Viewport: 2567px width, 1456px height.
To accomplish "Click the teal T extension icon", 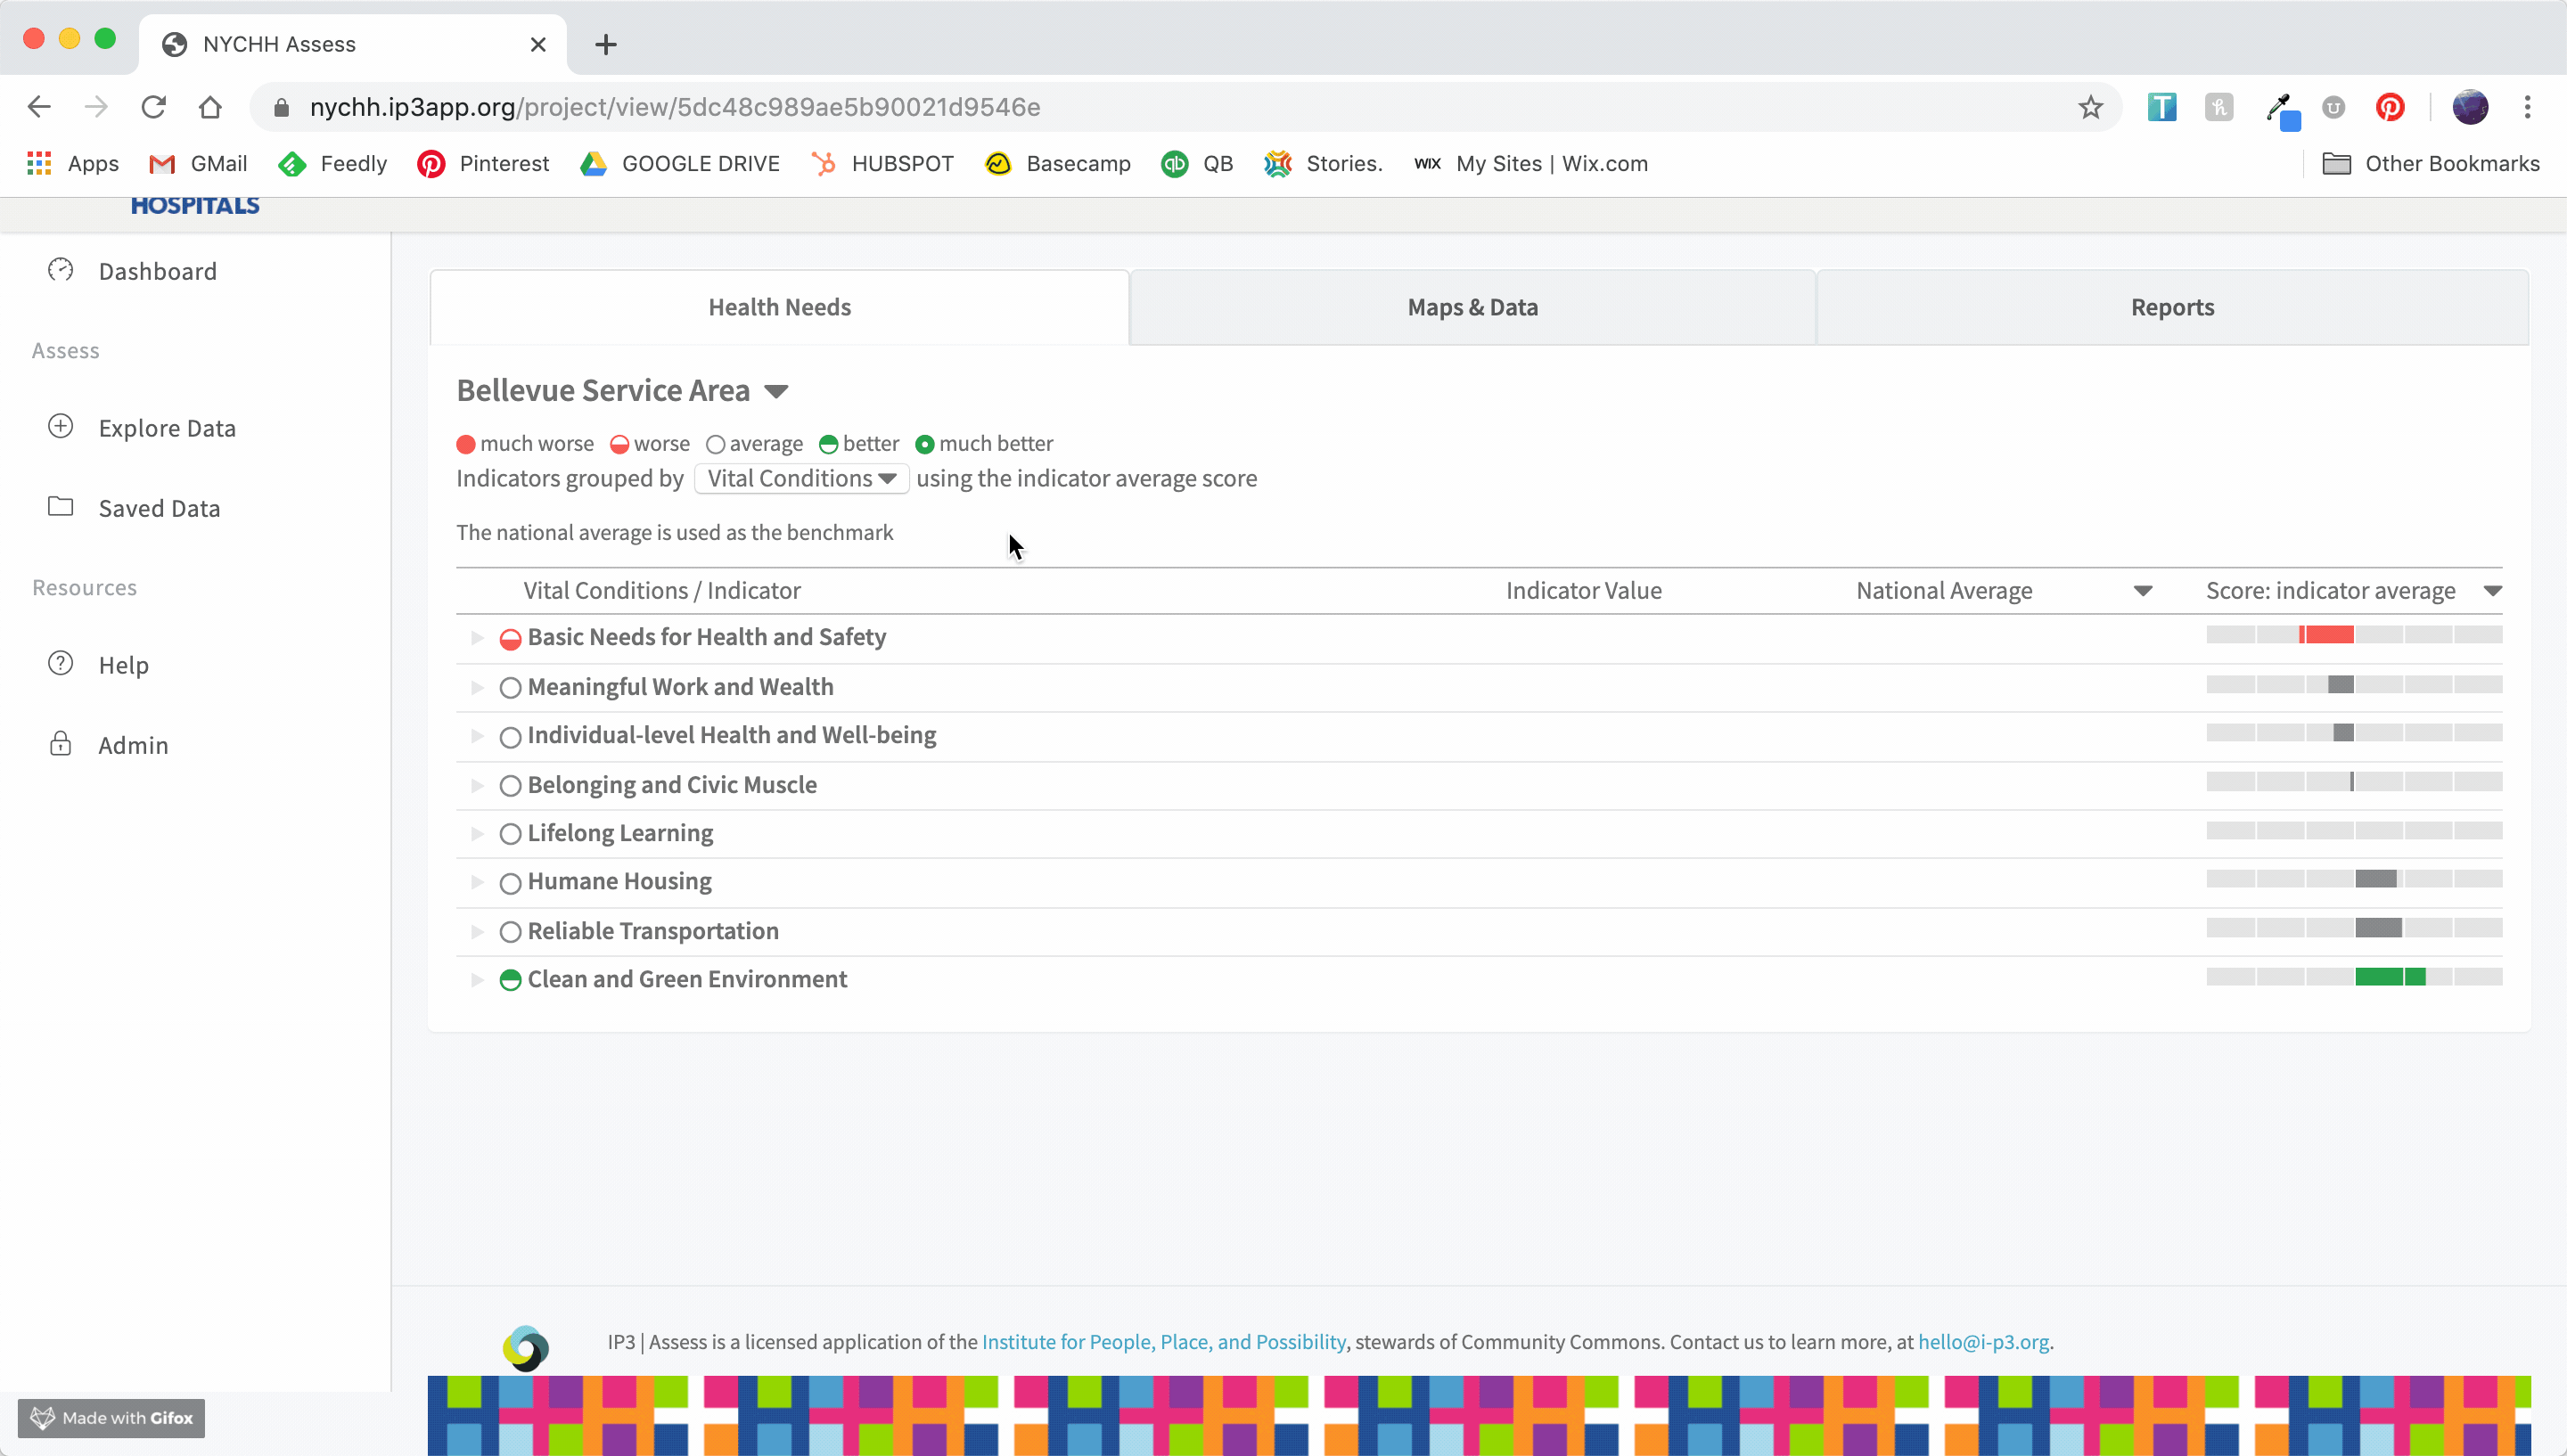I will pos(2162,107).
